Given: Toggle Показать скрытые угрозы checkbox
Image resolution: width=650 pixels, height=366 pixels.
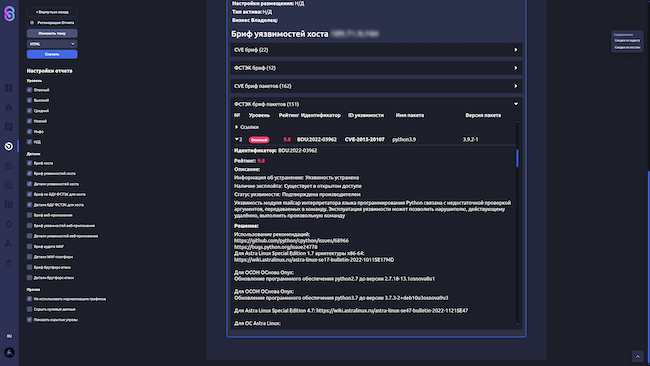Looking at the screenshot, I should tap(29, 320).
